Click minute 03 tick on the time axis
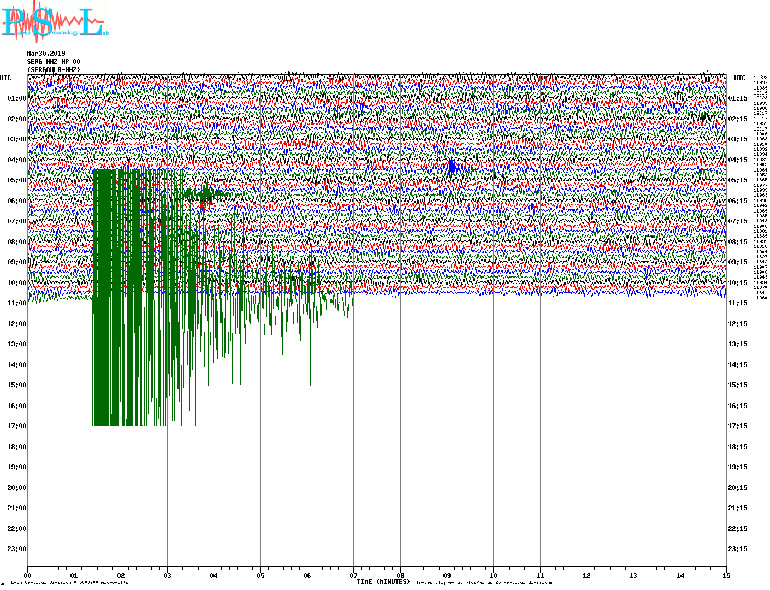 tap(167, 576)
